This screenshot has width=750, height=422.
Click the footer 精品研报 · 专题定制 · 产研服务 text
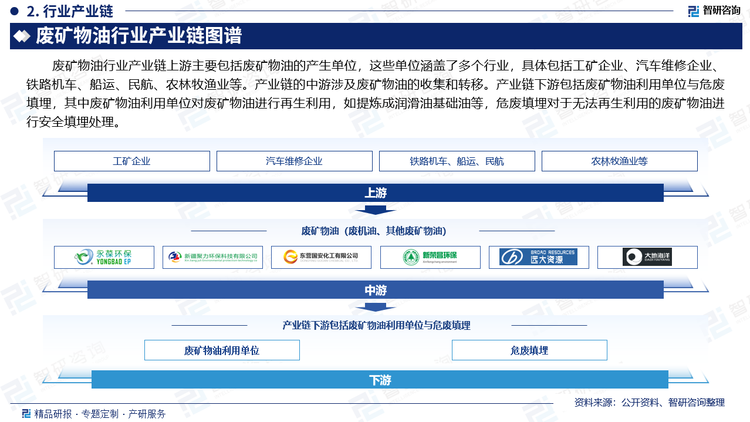[100, 414]
